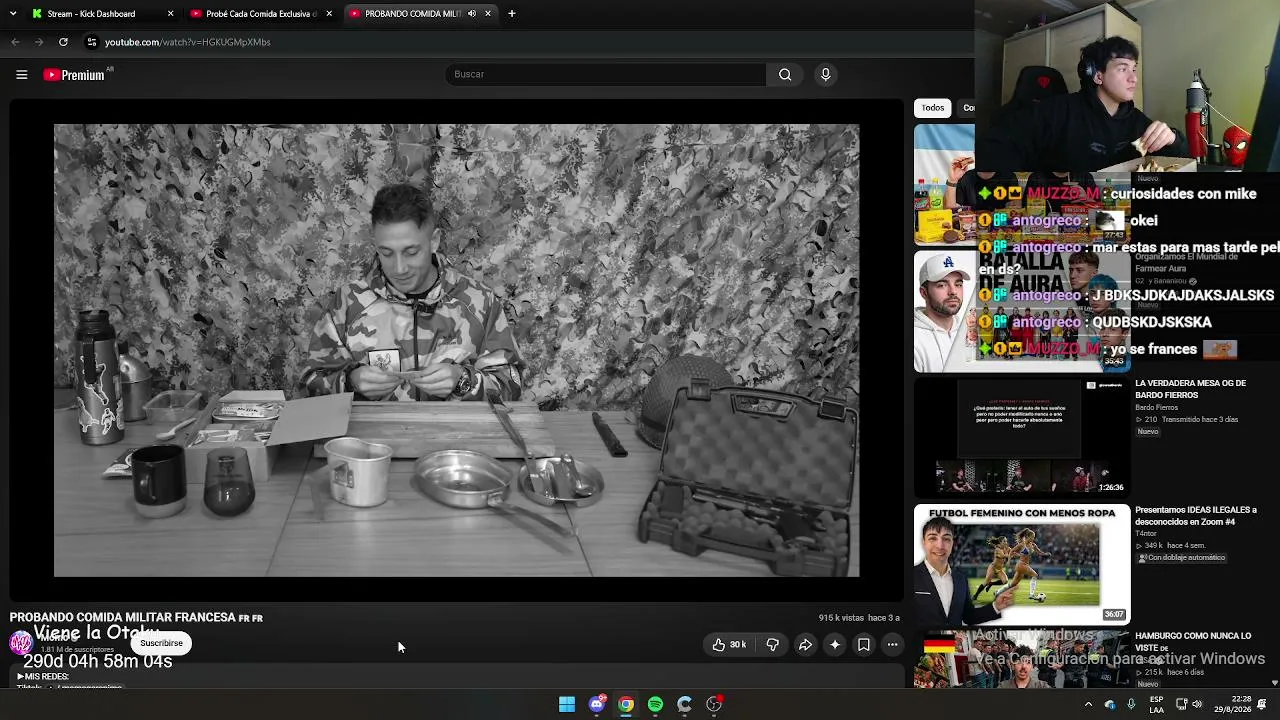Open the Batalla de Aura video thumbnail
The width and height of the screenshot is (1280, 720).
click(1022, 311)
